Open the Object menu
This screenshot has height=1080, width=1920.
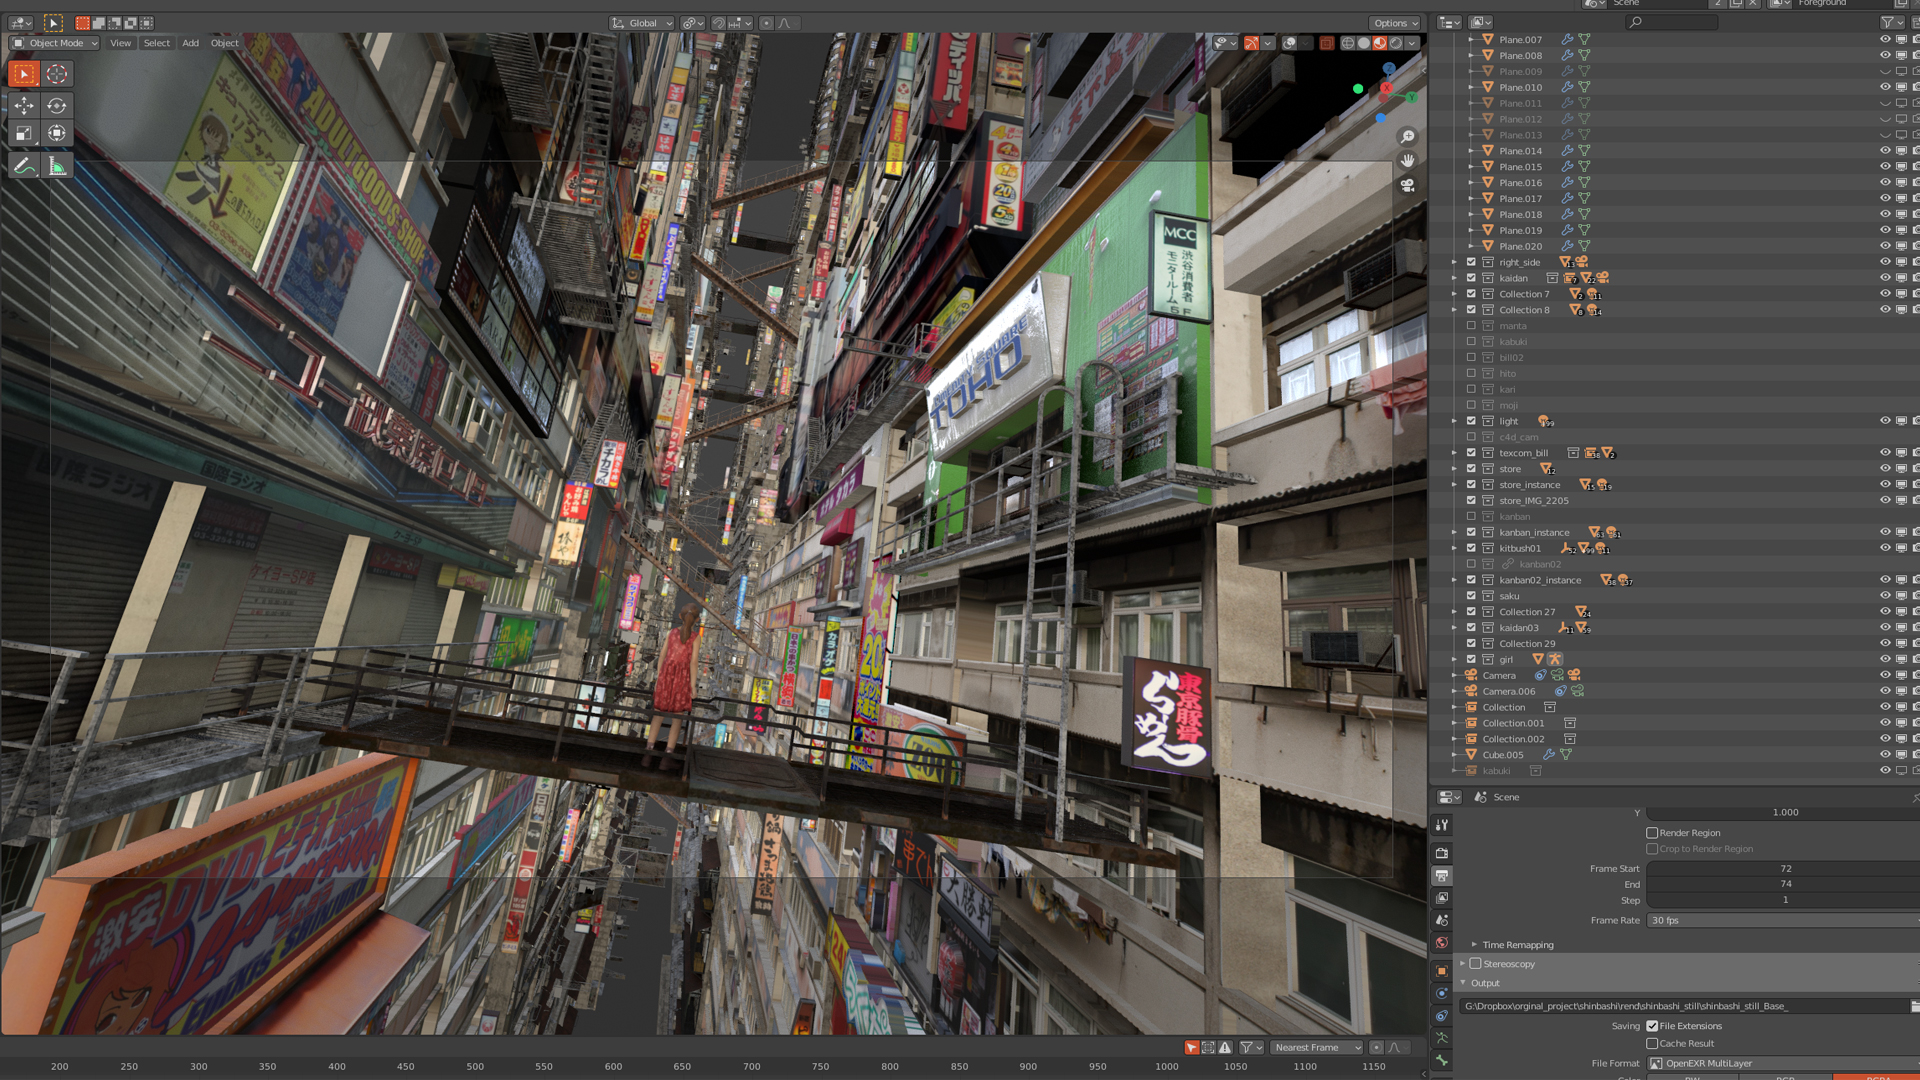click(224, 43)
